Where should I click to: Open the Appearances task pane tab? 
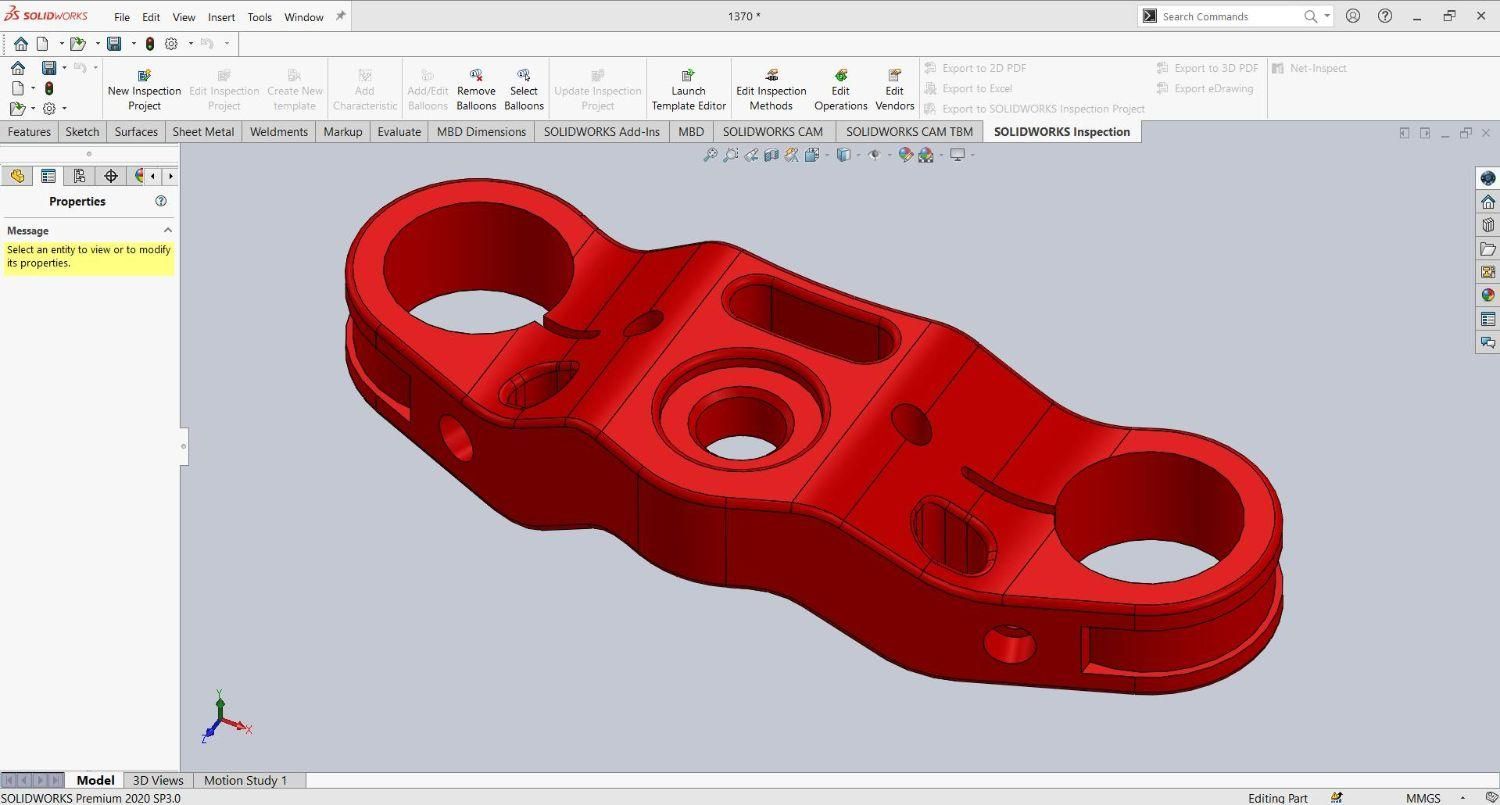tap(1488, 296)
